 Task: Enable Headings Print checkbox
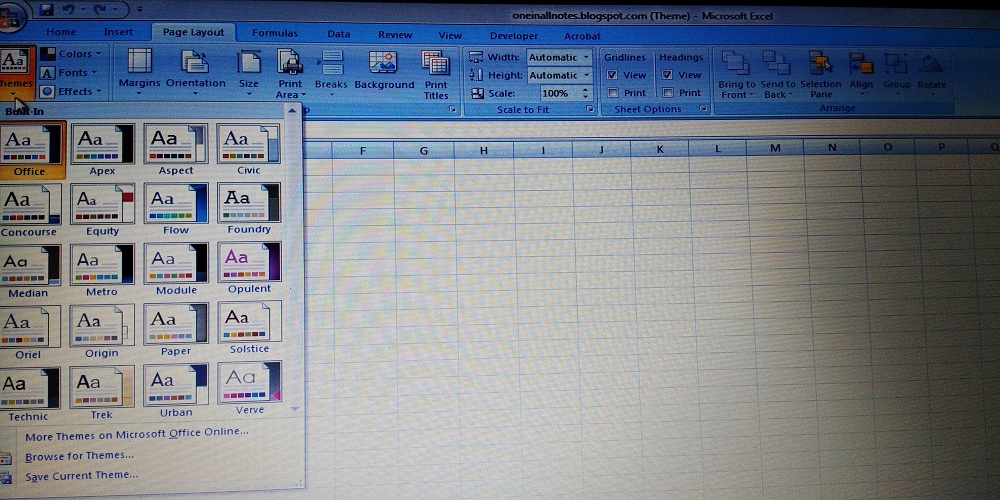[x=668, y=92]
